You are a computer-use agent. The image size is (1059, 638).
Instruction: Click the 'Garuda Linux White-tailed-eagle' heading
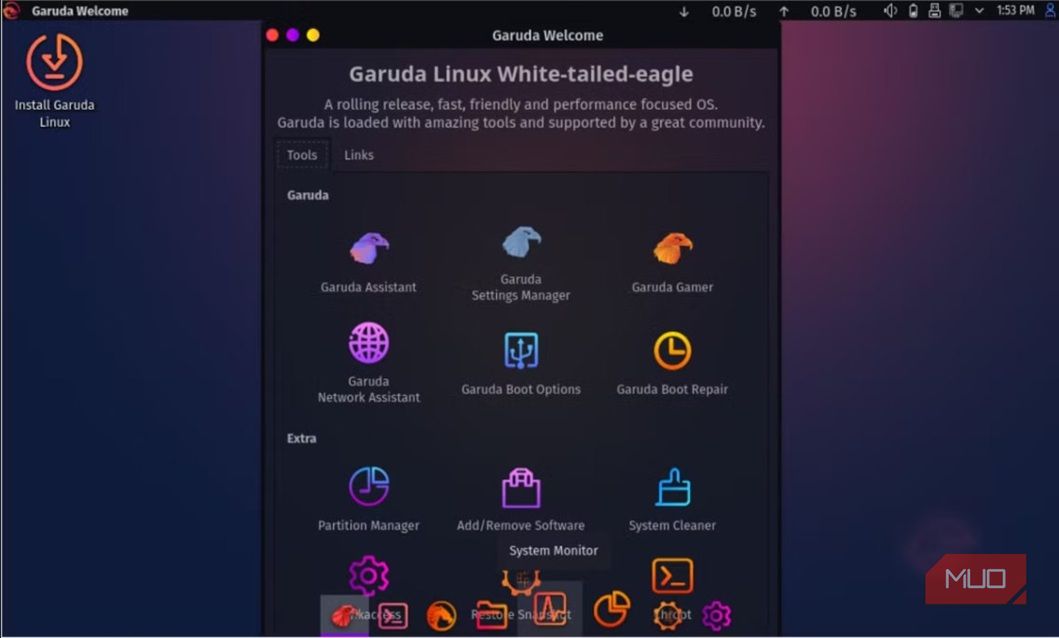pyautogui.click(x=521, y=74)
